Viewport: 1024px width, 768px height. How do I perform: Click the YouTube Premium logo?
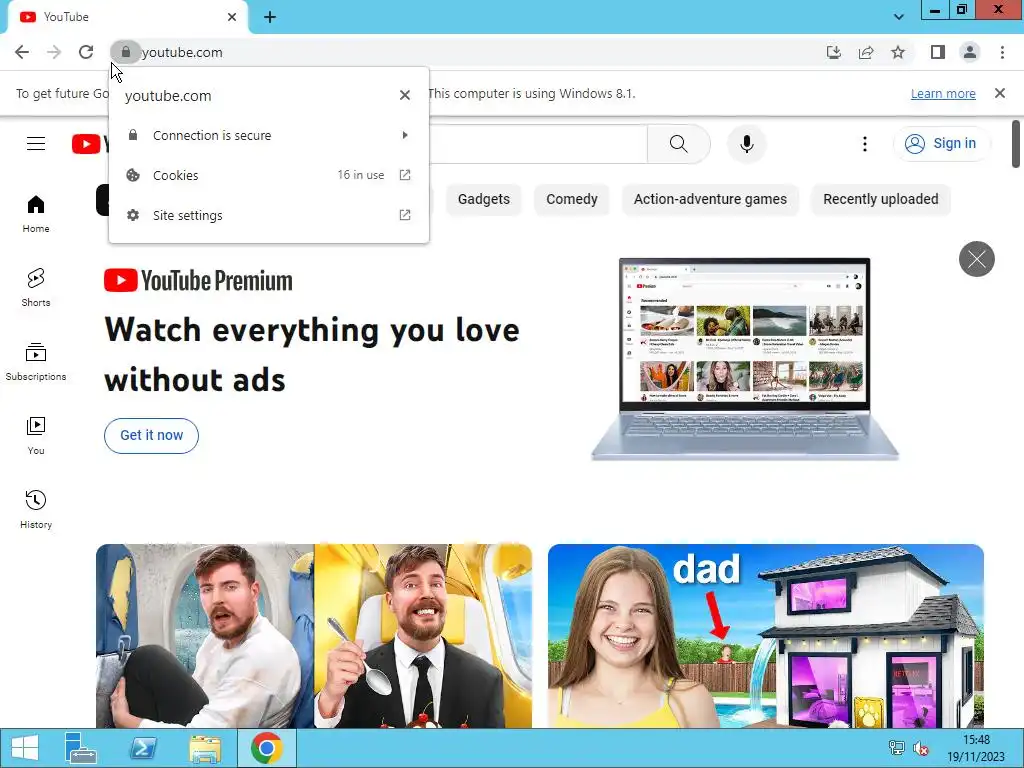[198, 281]
